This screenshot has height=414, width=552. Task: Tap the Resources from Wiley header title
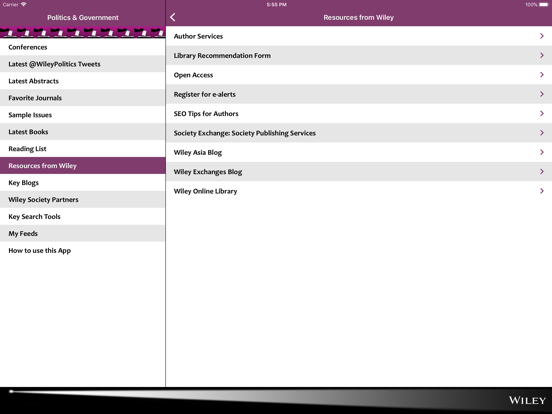(x=358, y=18)
